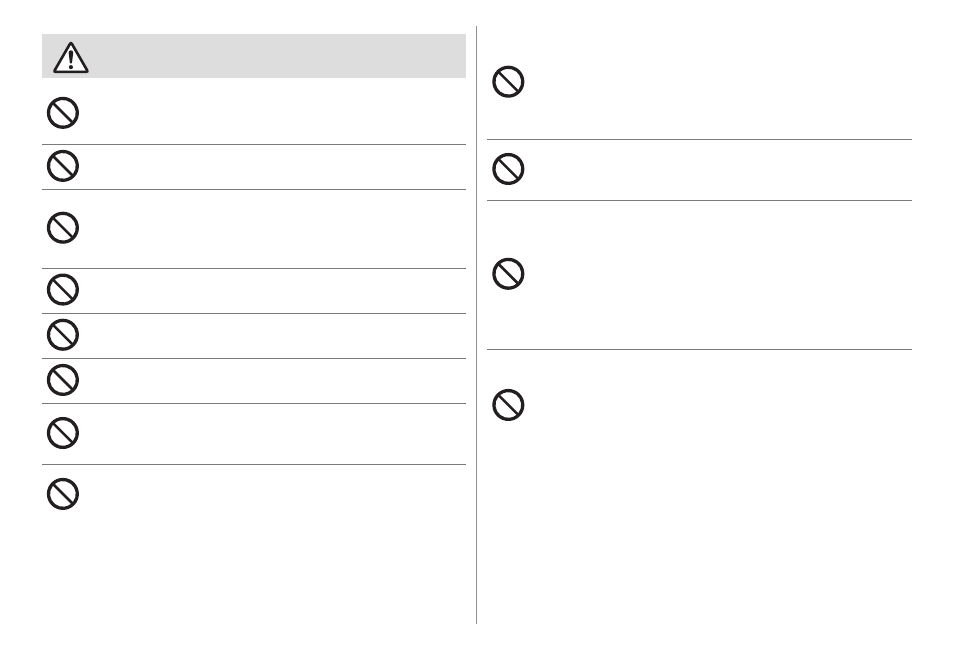This screenshot has height=671, width=954.
Task: Click the sixth prohibition icon in left column
Action: pos(63,380)
